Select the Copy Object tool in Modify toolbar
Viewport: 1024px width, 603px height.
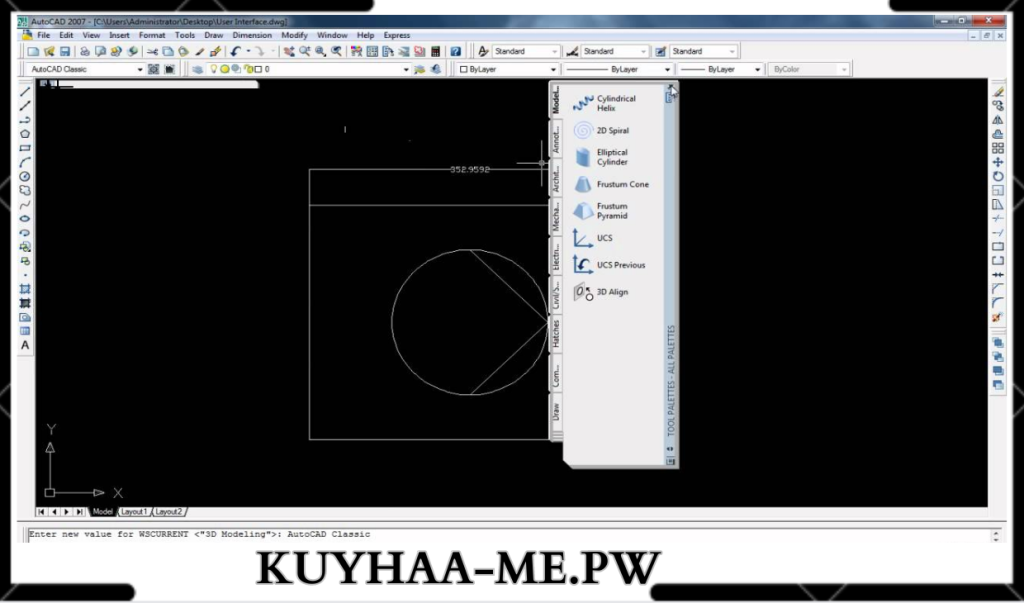(x=998, y=106)
